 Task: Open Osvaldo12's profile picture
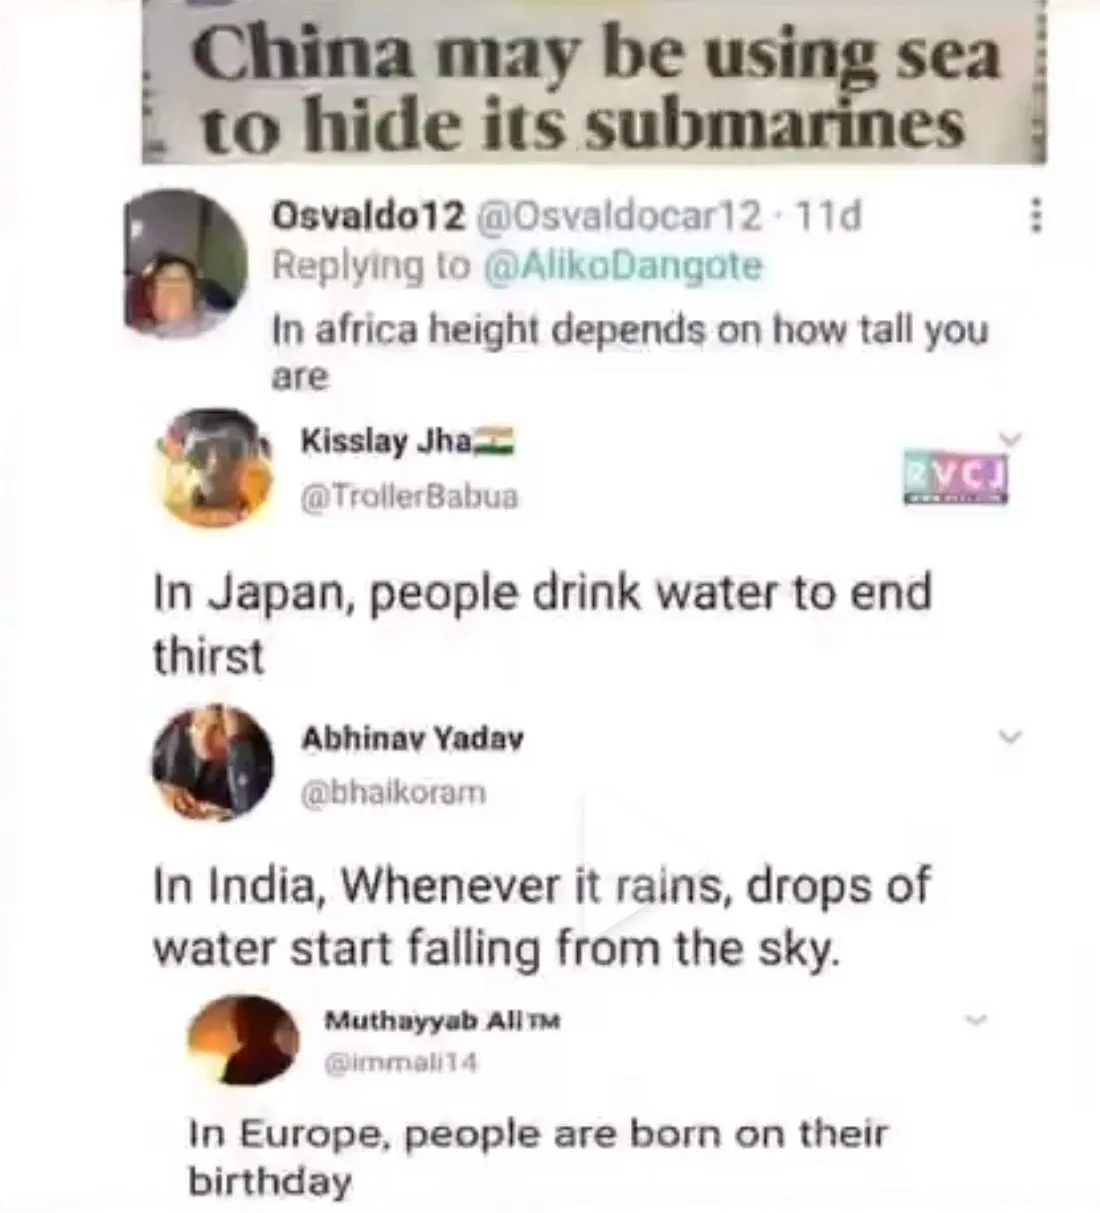coord(186,263)
